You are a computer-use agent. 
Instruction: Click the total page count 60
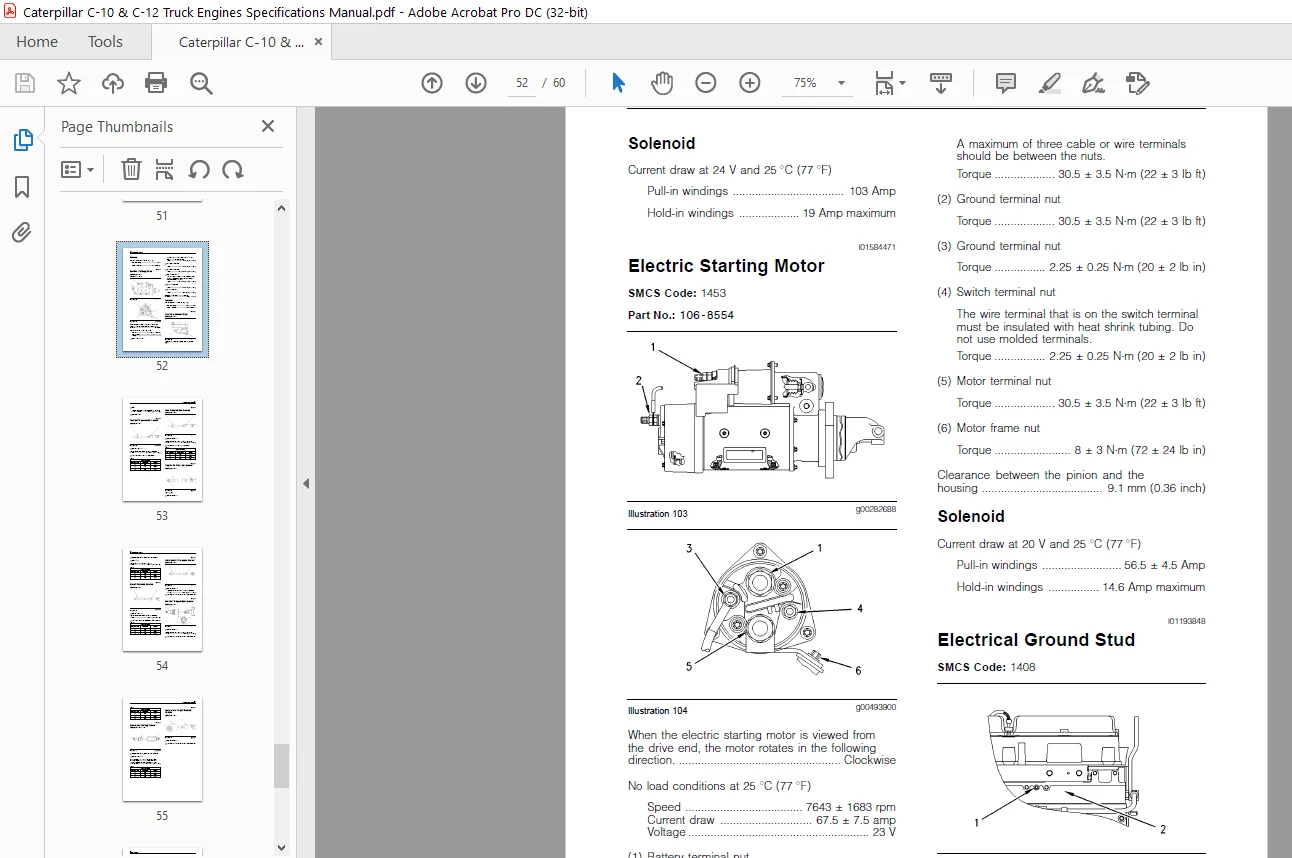[x=559, y=83]
